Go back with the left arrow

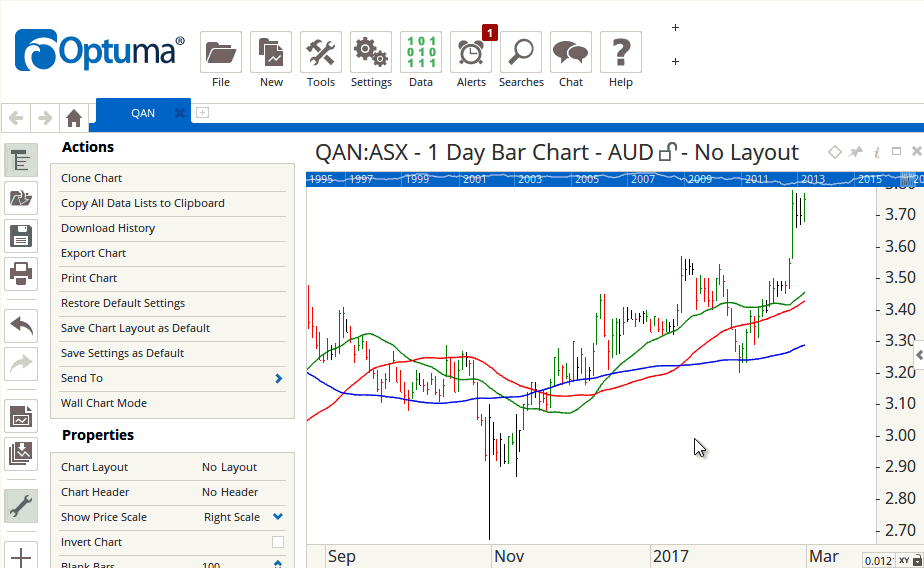click(x=16, y=118)
